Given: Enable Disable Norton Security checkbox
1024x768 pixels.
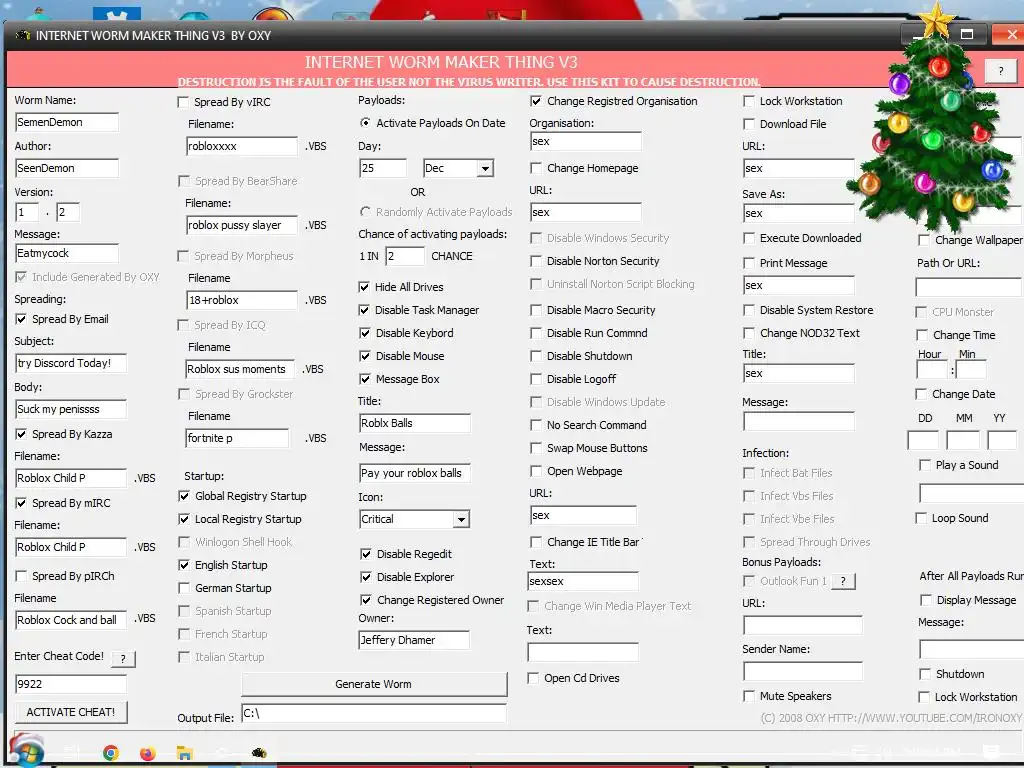Looking at the screenshot, I should [x=536, y=261].
